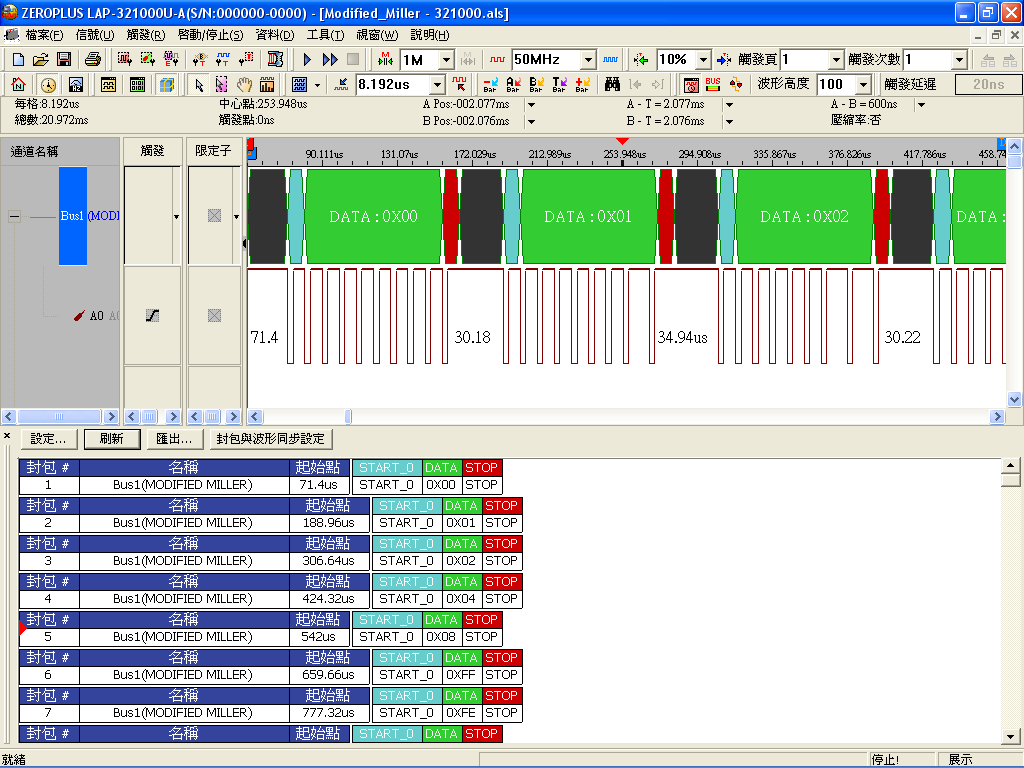Click the run (single play) button

[x=307, y=59]
